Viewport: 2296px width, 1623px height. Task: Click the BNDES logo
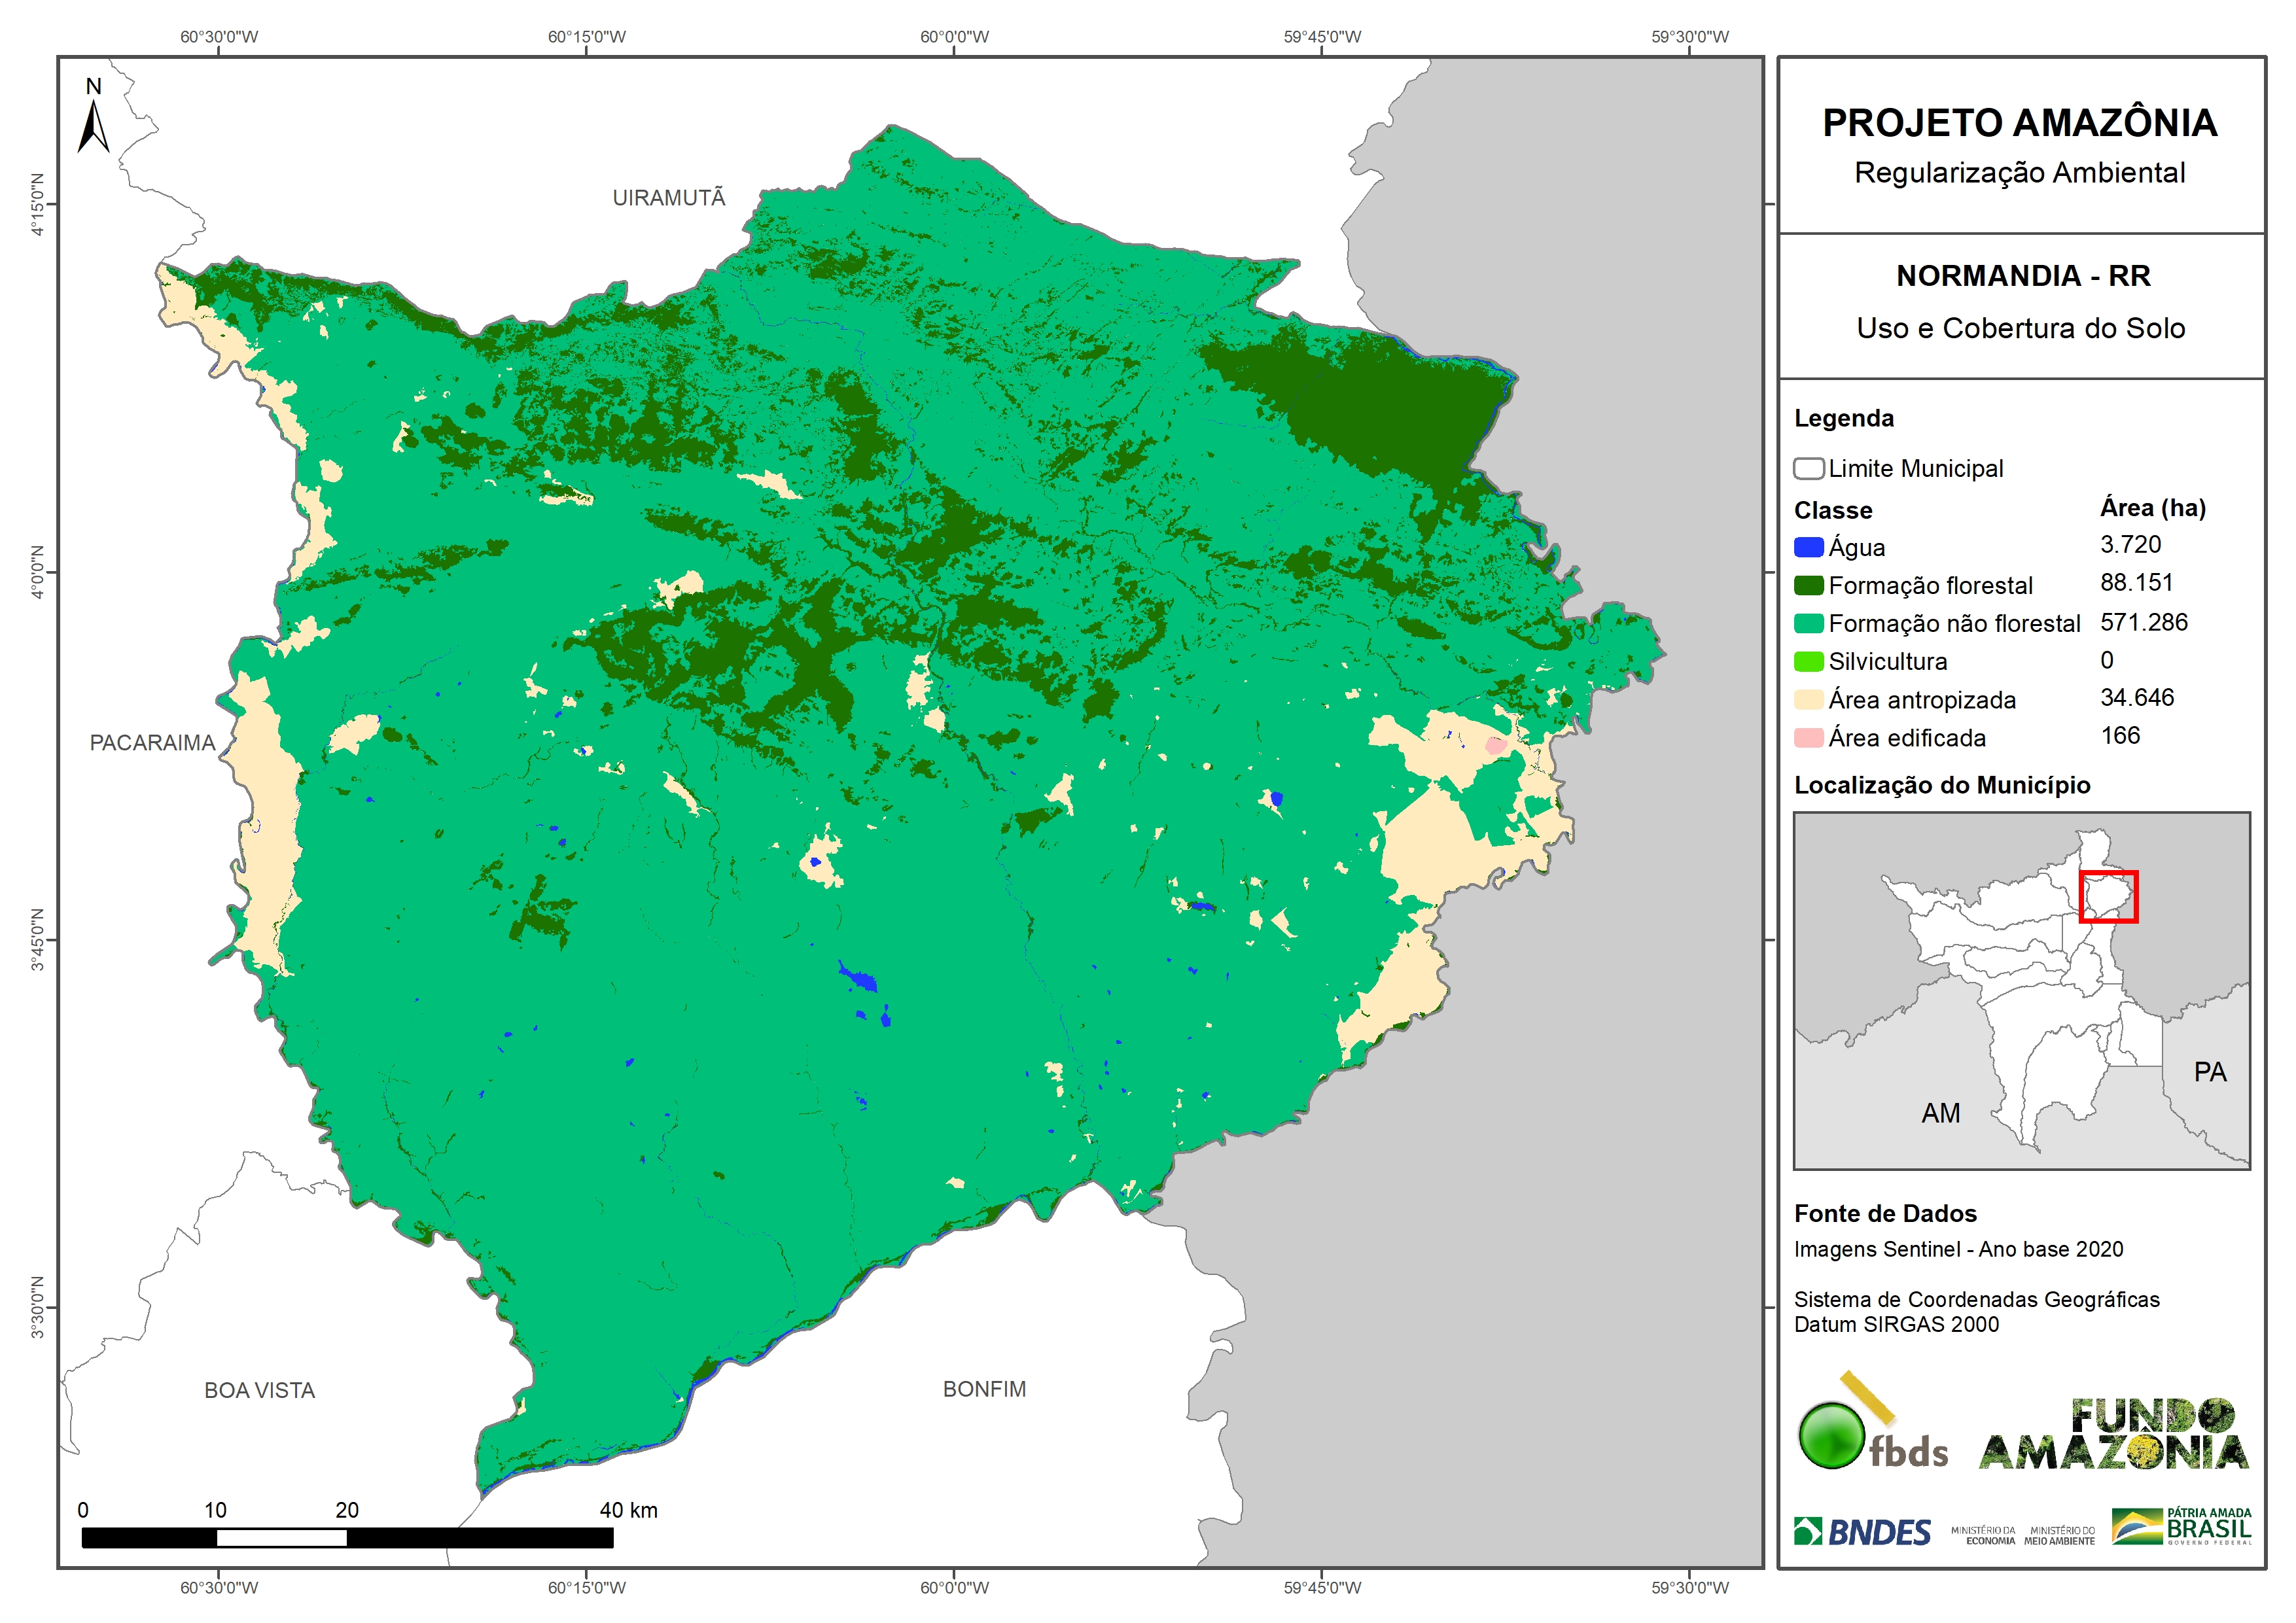1862,1532
